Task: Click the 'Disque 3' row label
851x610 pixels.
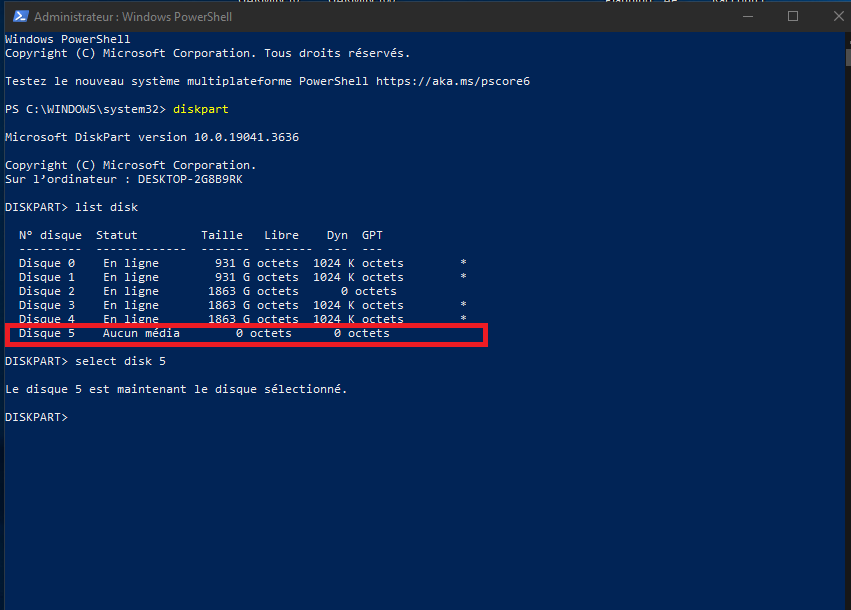Action: (47, 306)
